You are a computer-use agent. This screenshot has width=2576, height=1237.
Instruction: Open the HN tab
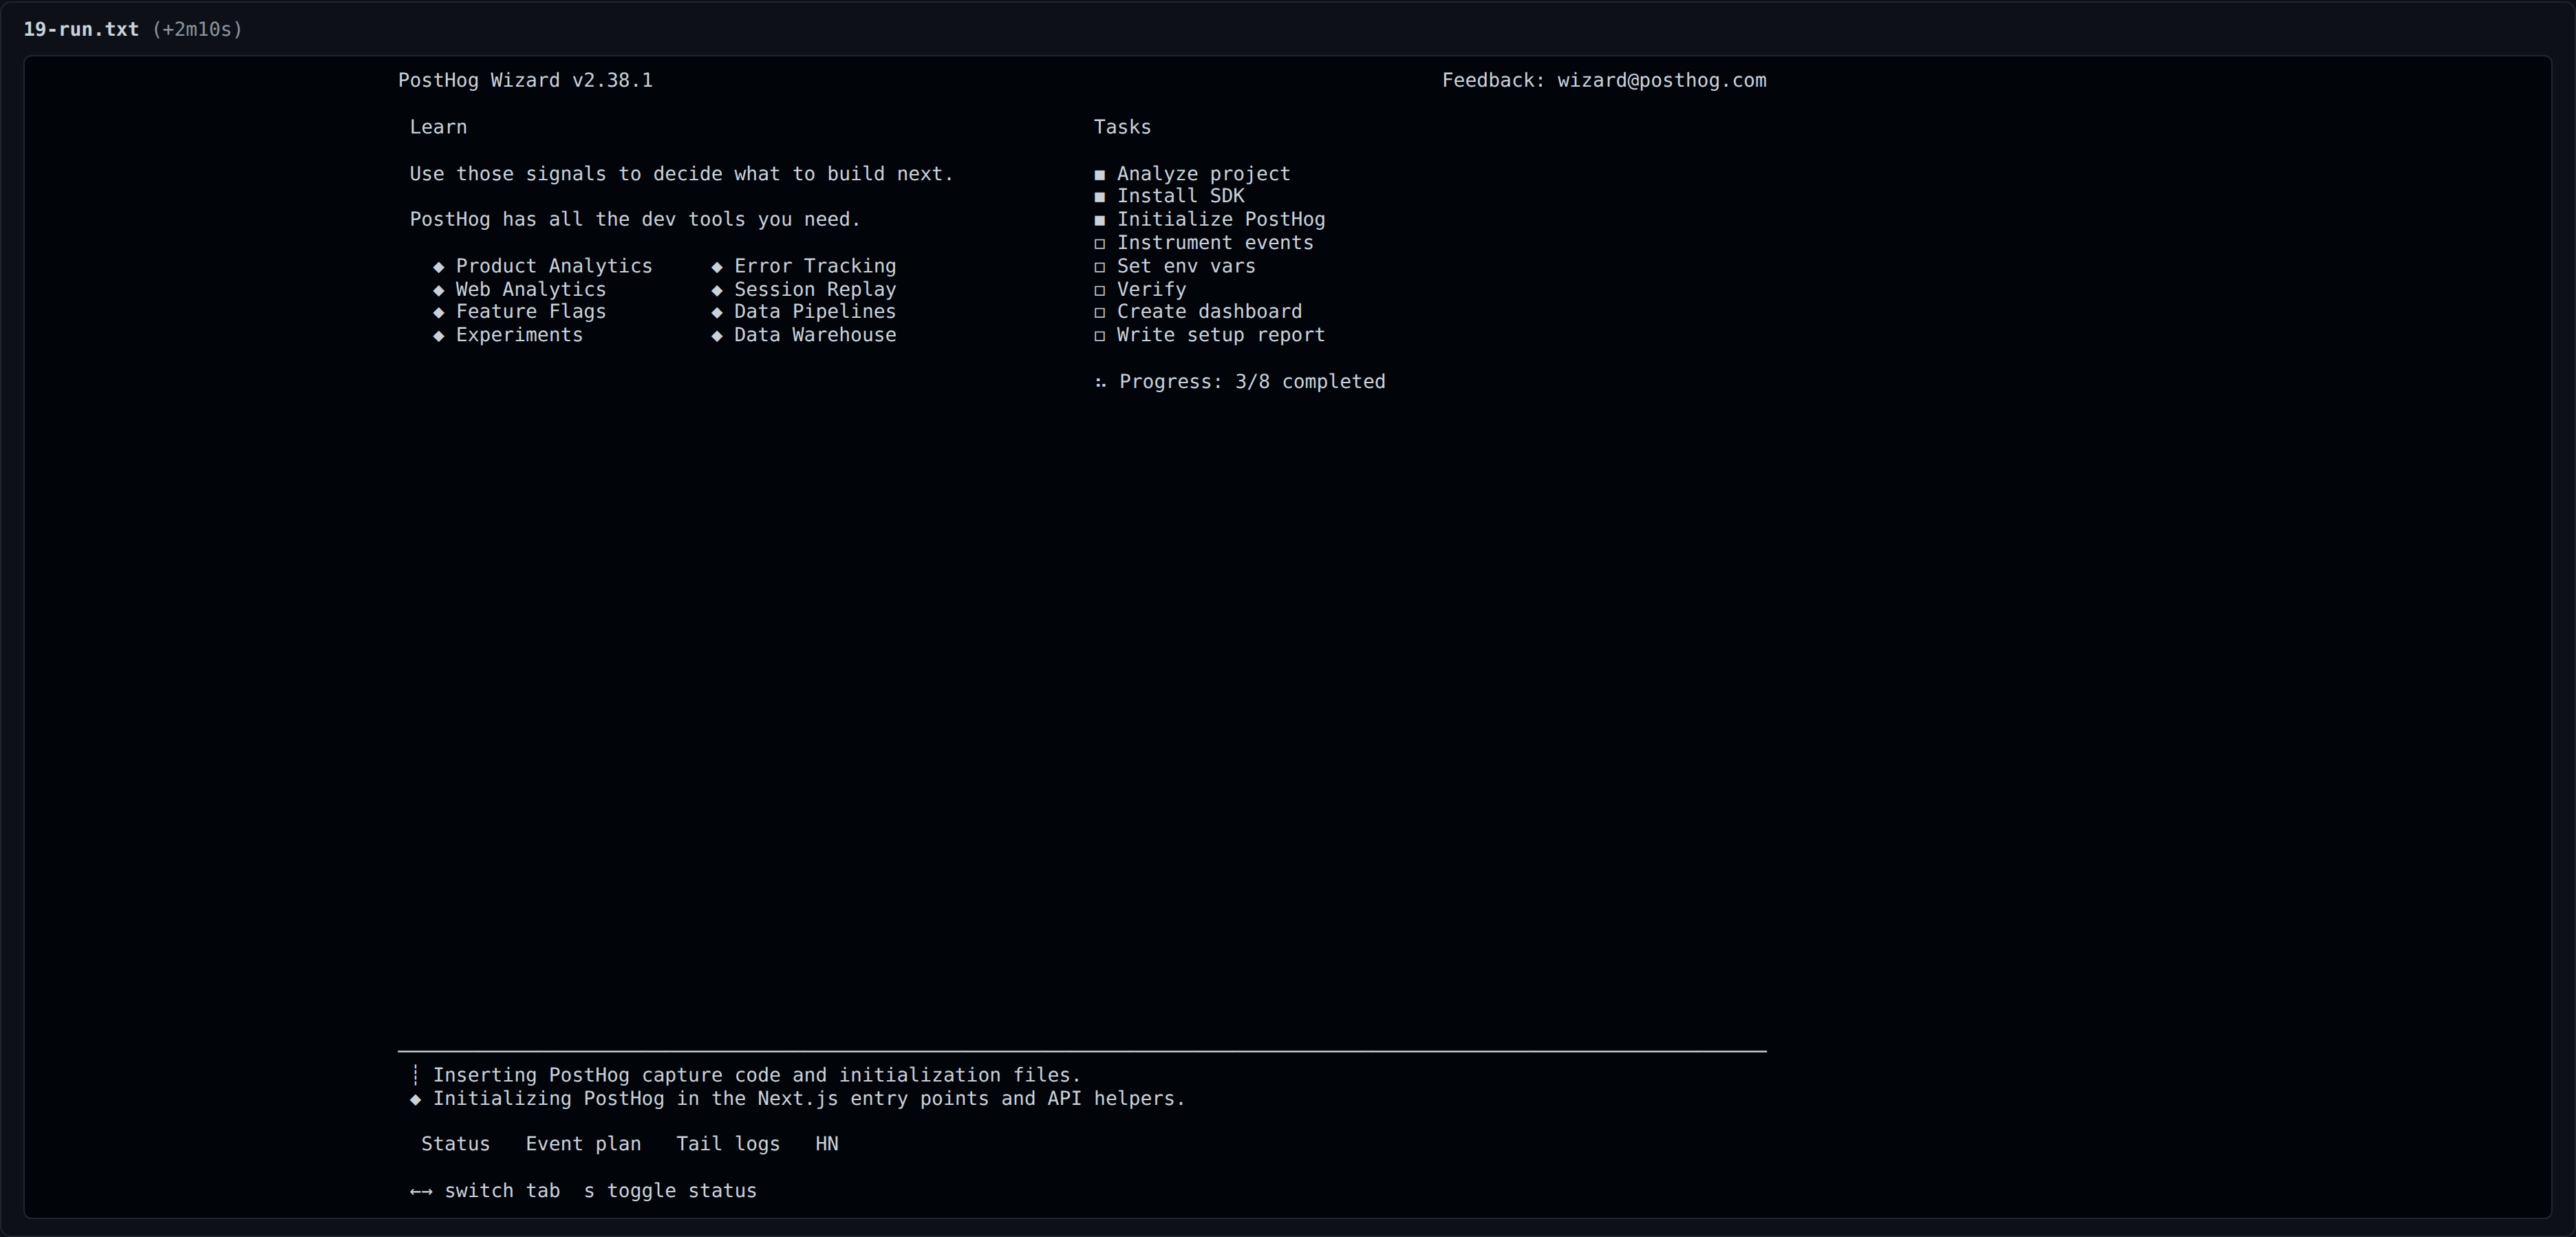(x=827, y=1144)
